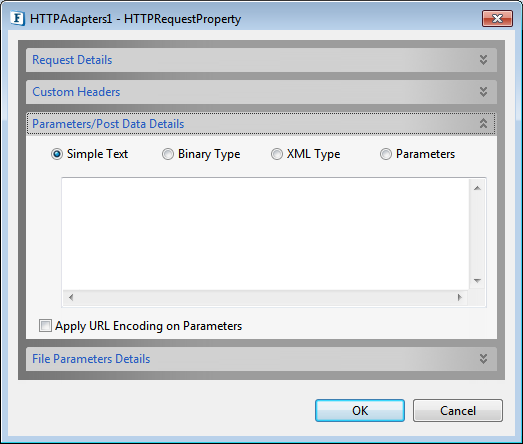Collapse Parameters/Post Data Details chevron icon

pos(483,124)
